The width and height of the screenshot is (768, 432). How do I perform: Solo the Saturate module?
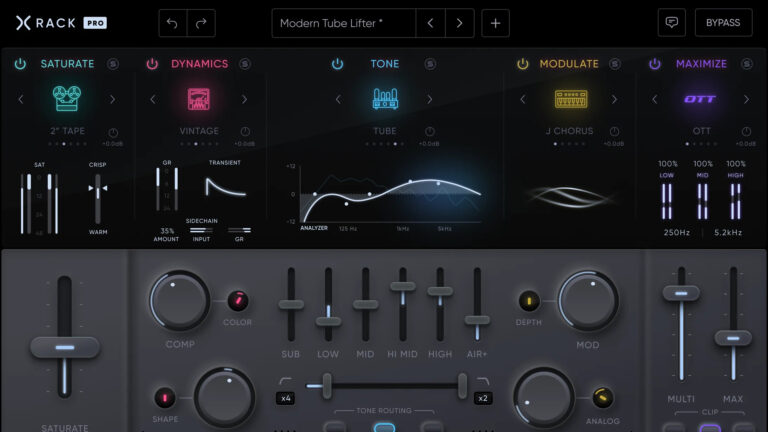113,64
